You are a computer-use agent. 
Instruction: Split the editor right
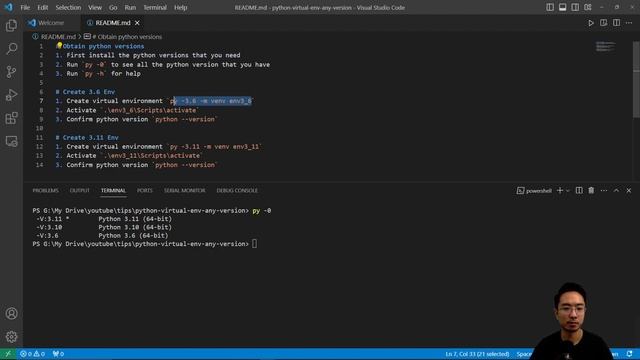[616, 23]
